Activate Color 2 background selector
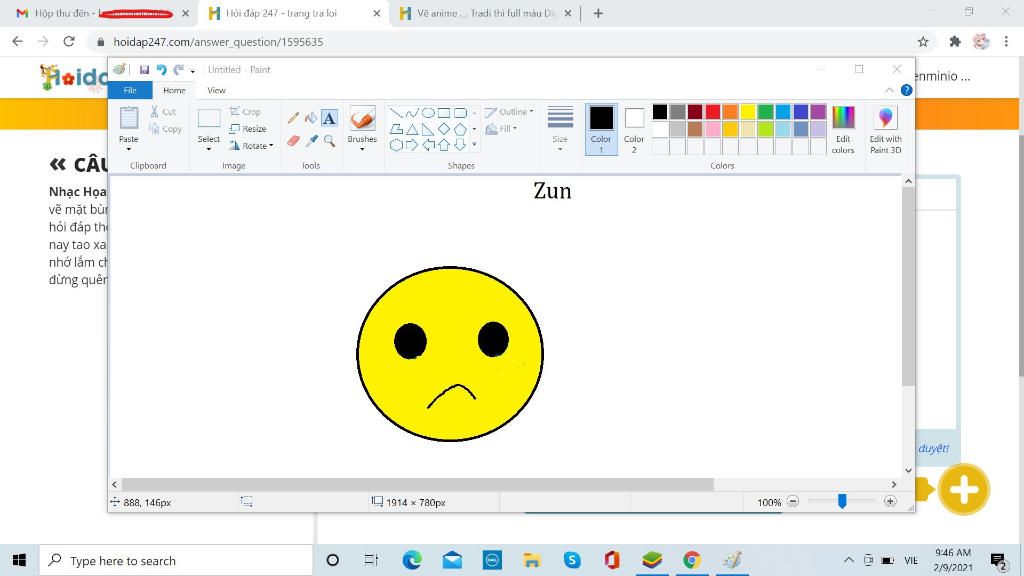This screenshot has width=1024, height=576. [634, 129]
